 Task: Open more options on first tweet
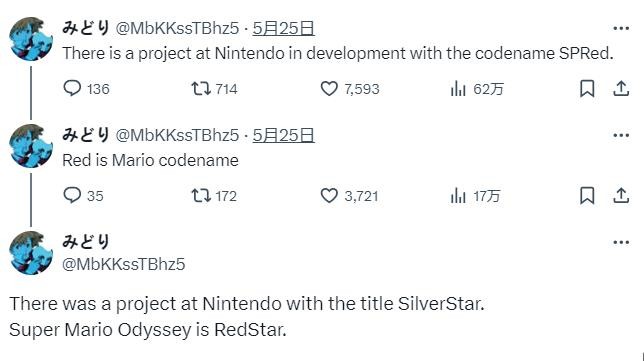click(x=621, y=28)
